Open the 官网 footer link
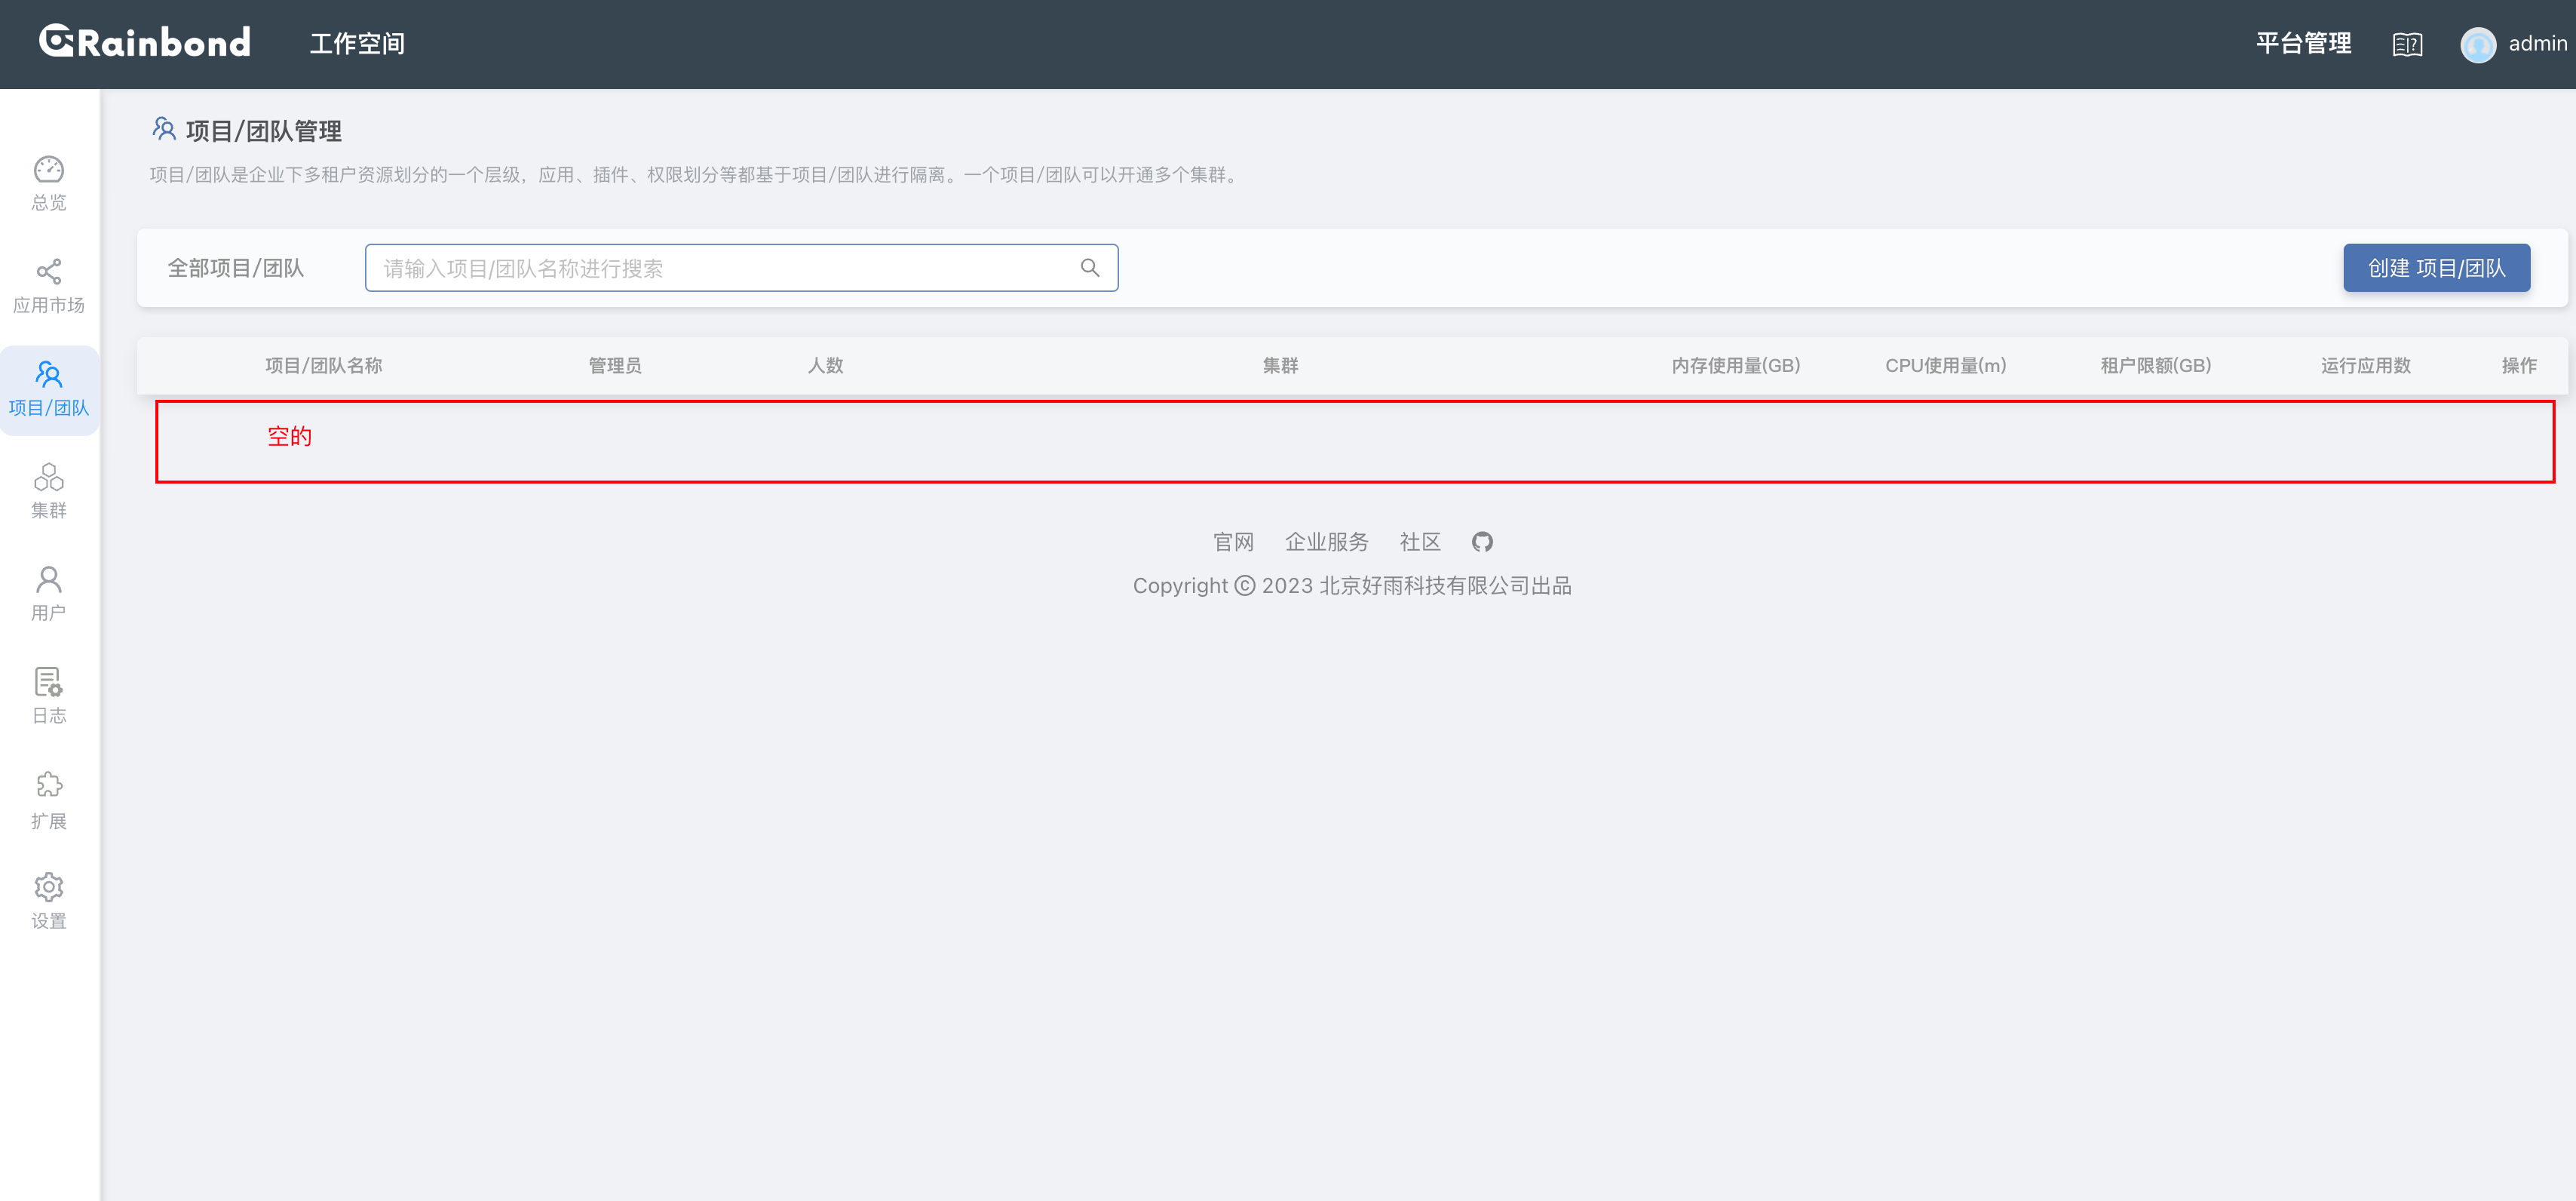 point(1233,542)
